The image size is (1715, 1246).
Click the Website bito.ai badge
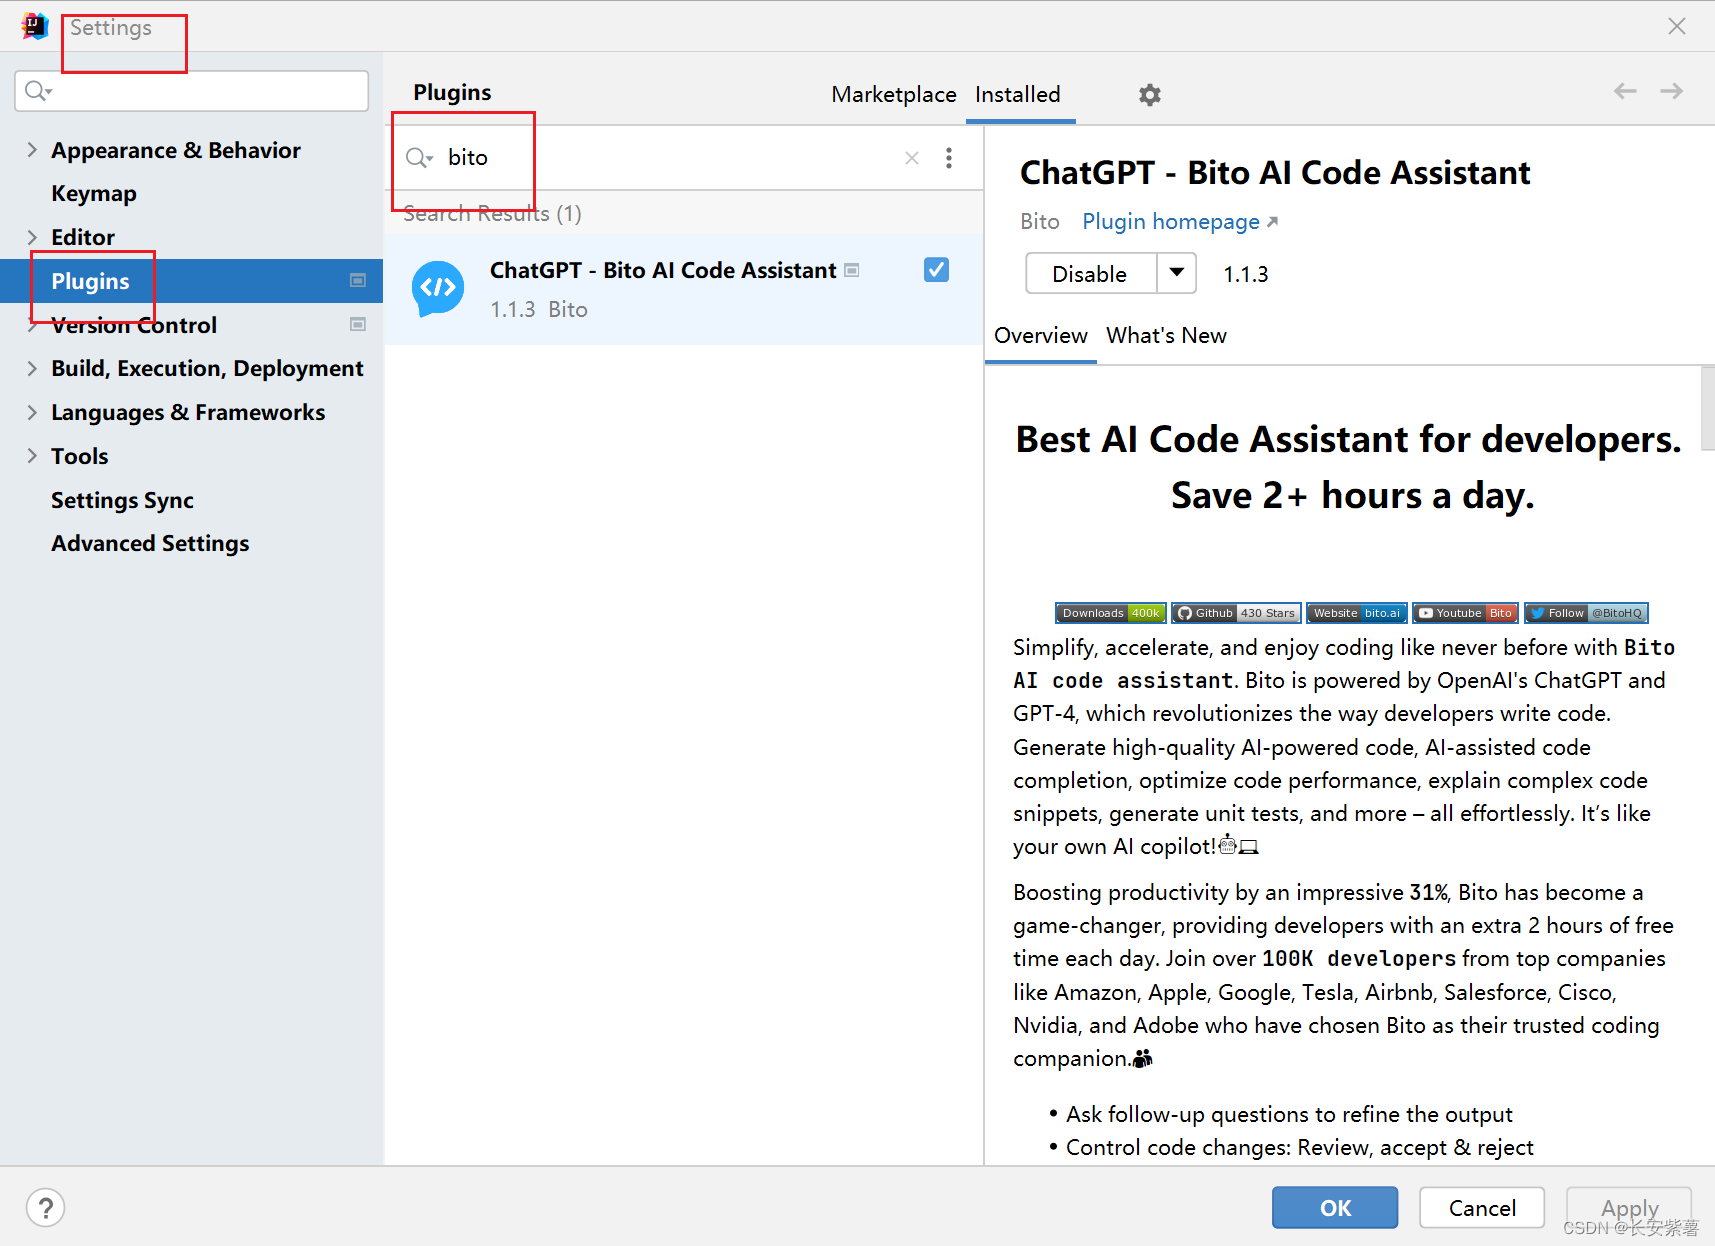pos(1357,613)
